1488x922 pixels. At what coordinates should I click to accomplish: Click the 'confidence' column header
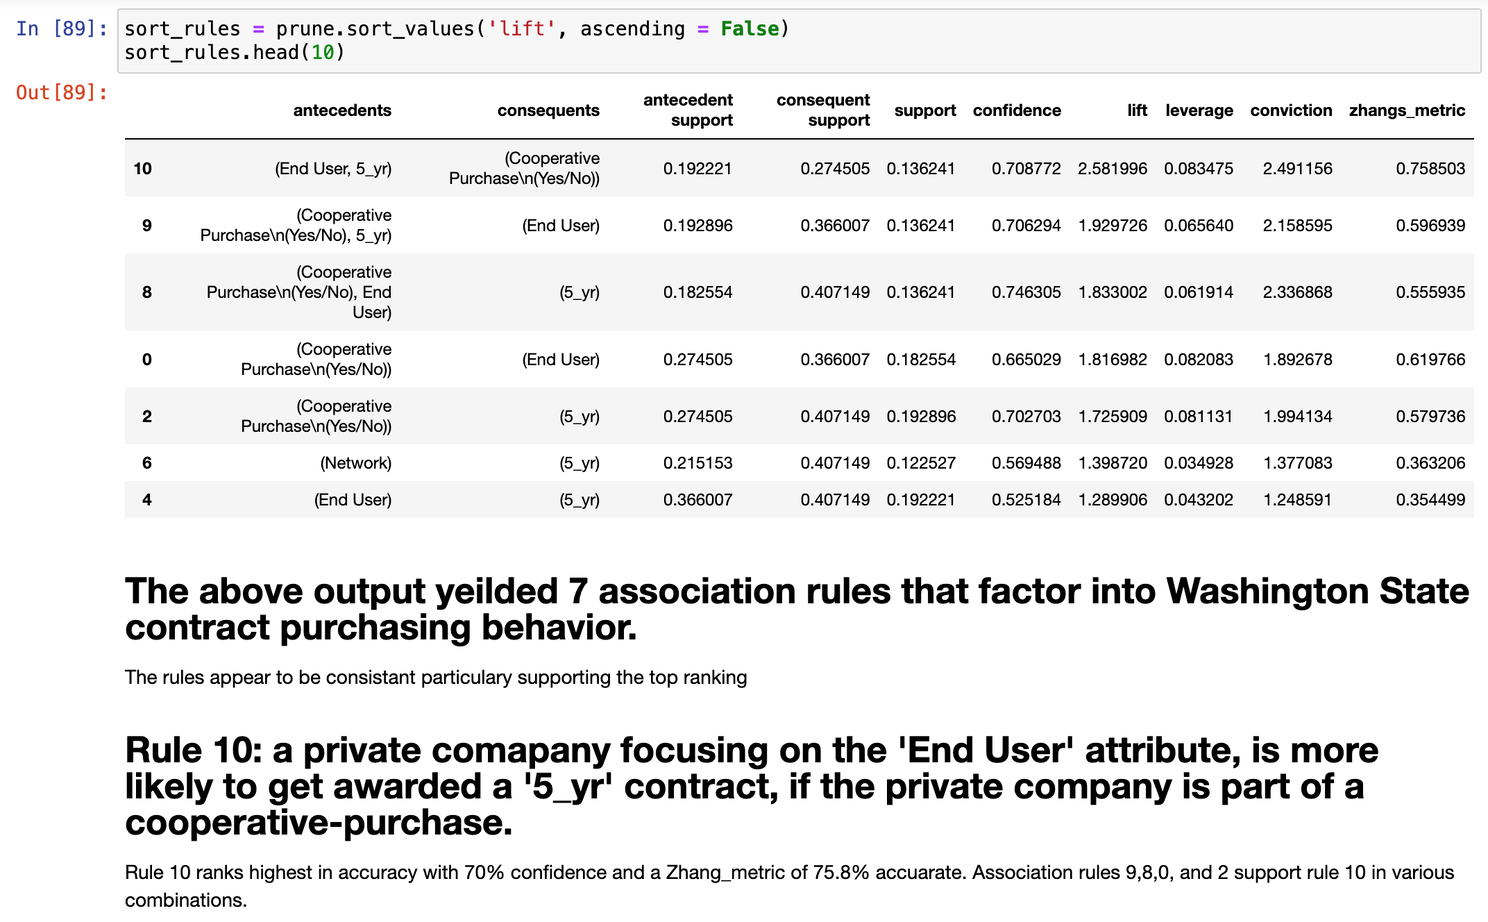(1016, 111)
